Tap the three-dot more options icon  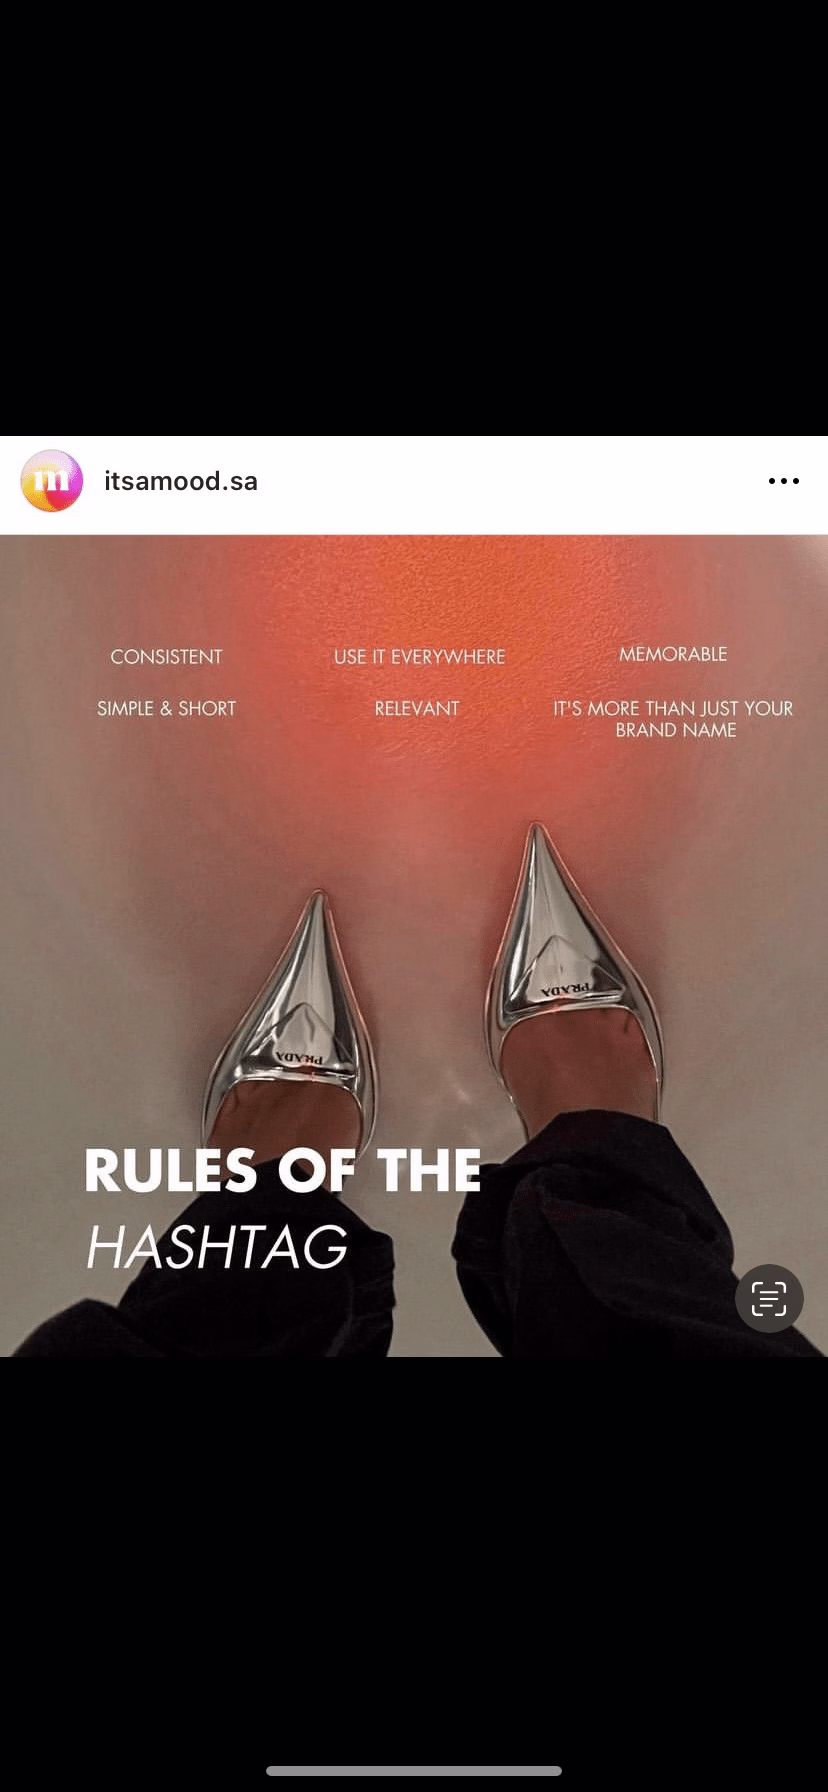pos(783,481)
